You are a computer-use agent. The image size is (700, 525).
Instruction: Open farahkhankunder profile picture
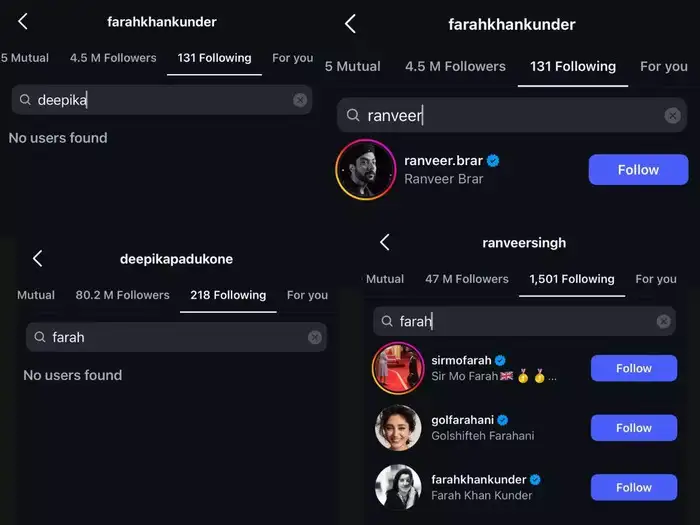(x=397, y=487)
